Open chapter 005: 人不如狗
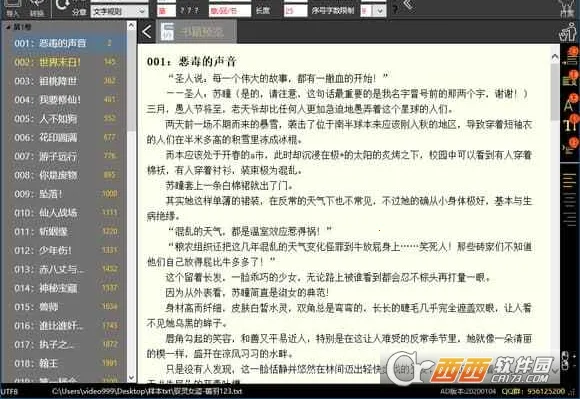The height and width of the screenshot is (399, 580). point(63,119)
